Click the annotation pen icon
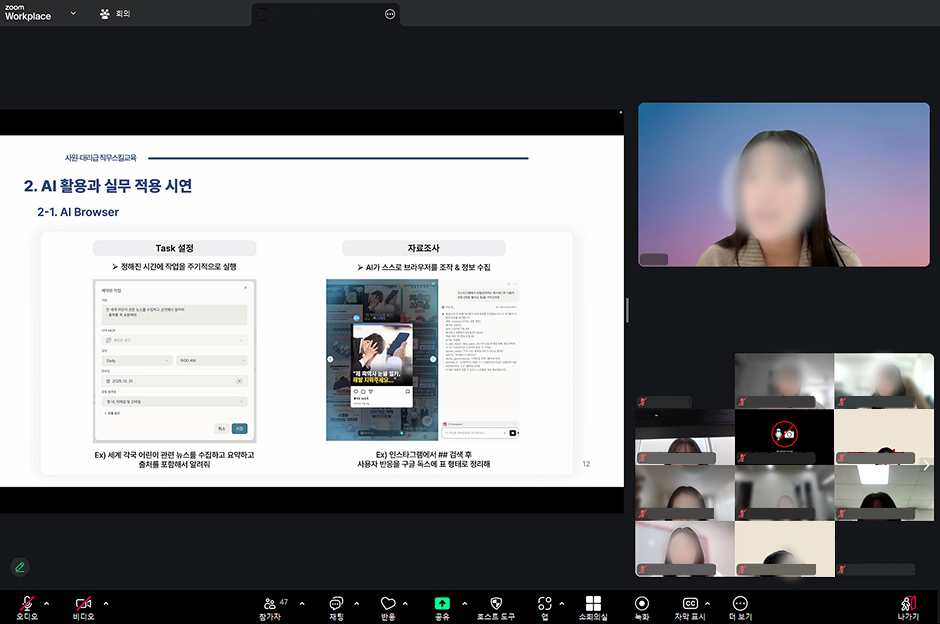Screen dimensions: 940x624 point(19,566)
